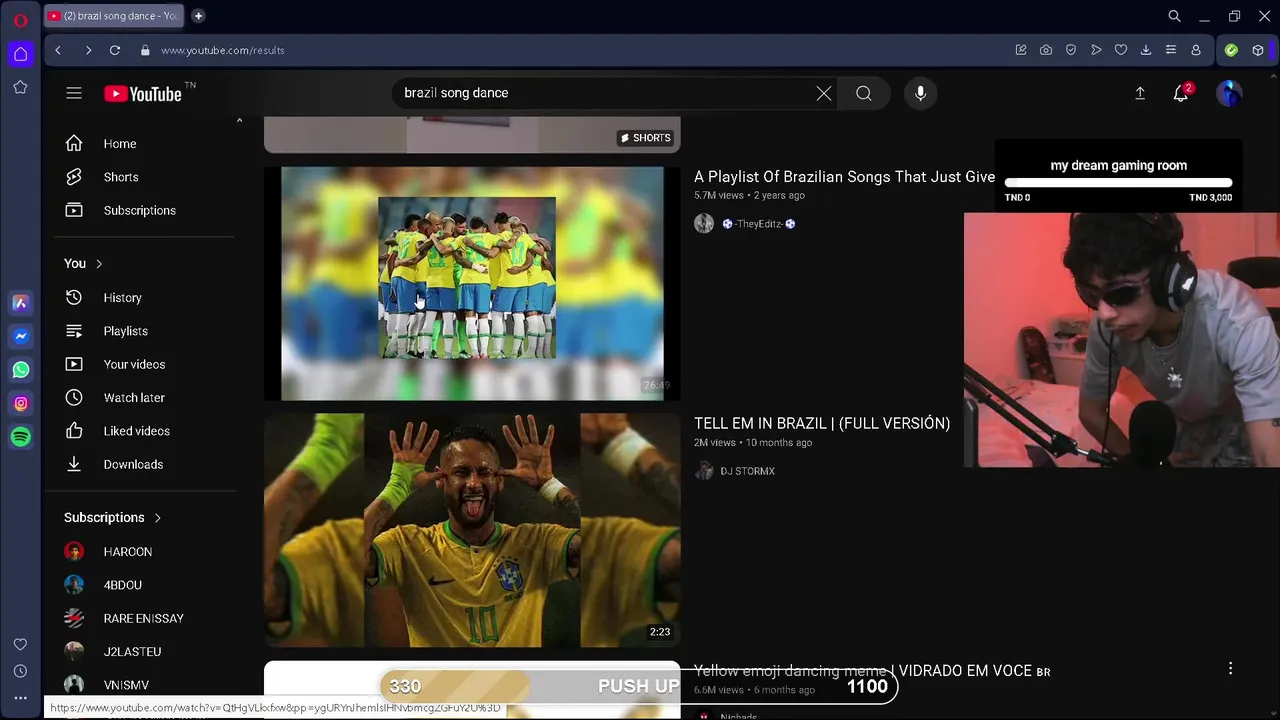Open the pinboard edit icon in toolbar
Image resolution: width=1280 pixels, height=720 pixels.
pos(1021,50)
